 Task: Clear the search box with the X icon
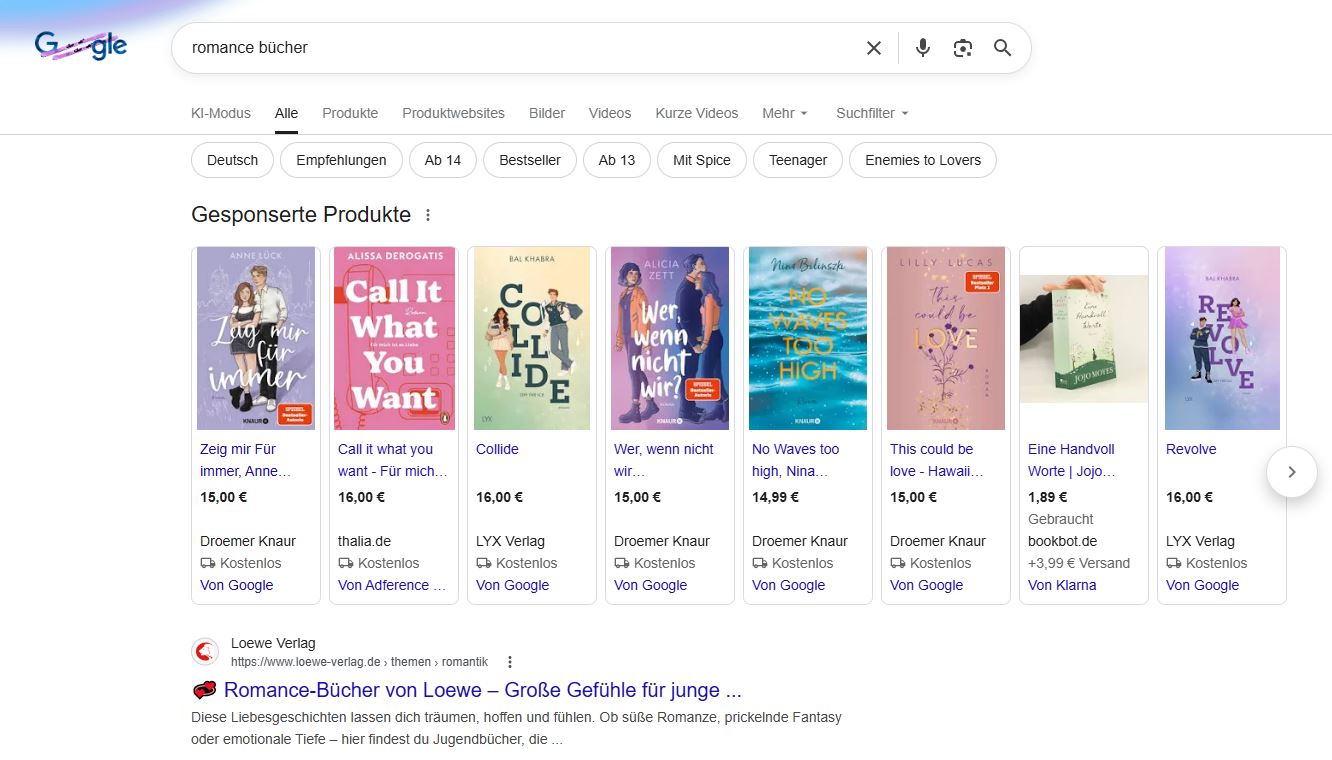(873, 48)
